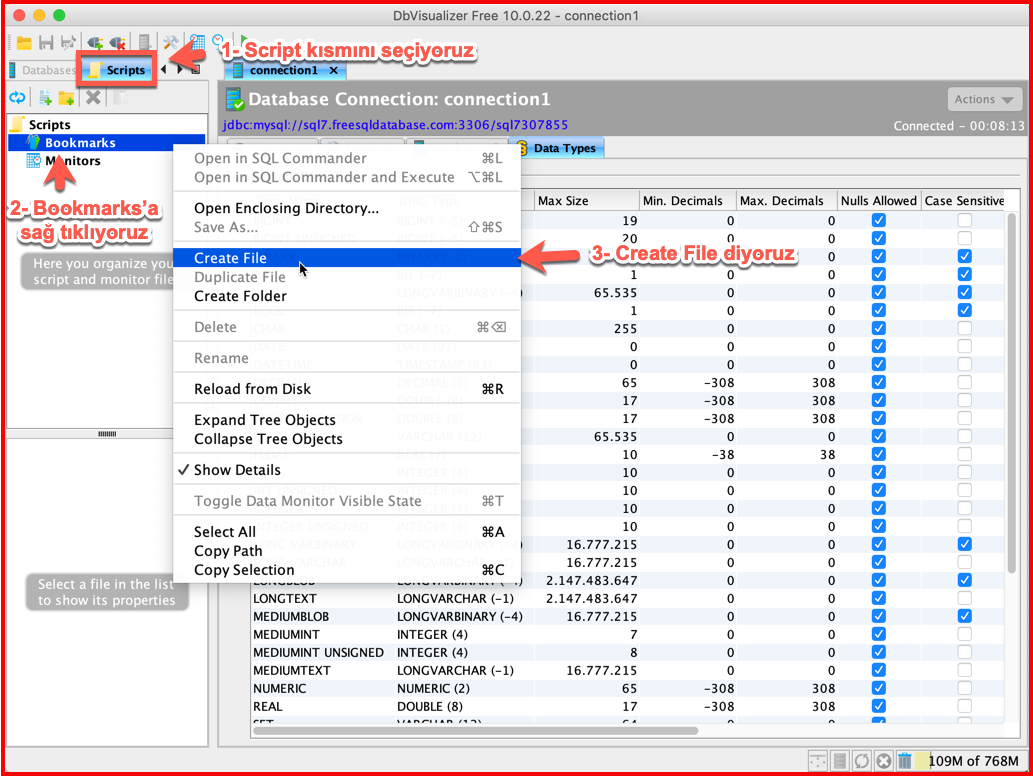
Task: Click the refresh circular arrow status bar icon
Action: click(861, 761)
